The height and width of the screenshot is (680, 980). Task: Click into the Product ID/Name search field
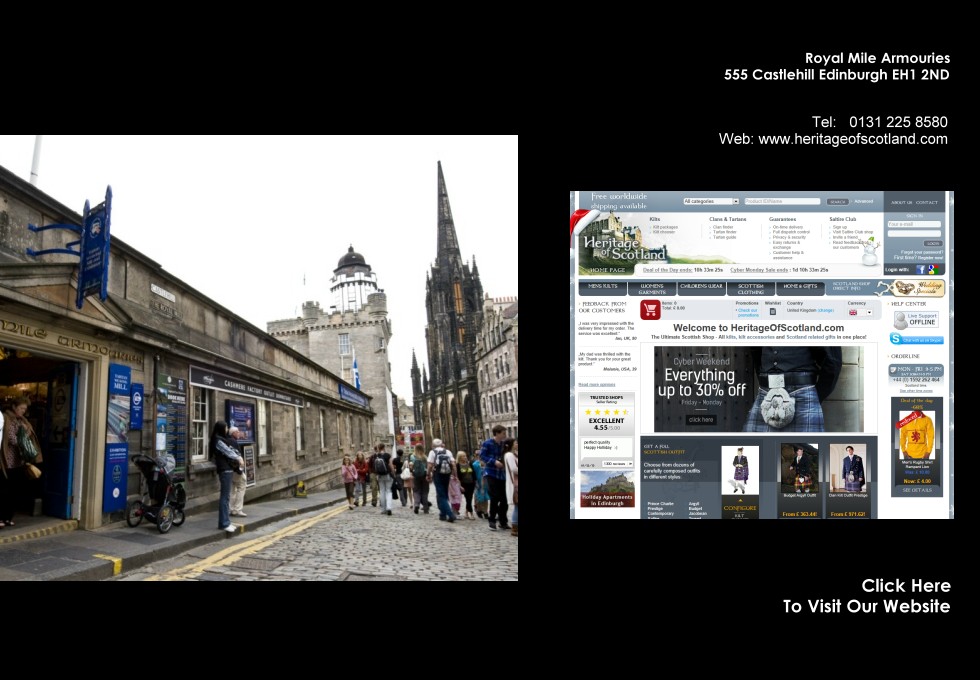coord(782,201)
